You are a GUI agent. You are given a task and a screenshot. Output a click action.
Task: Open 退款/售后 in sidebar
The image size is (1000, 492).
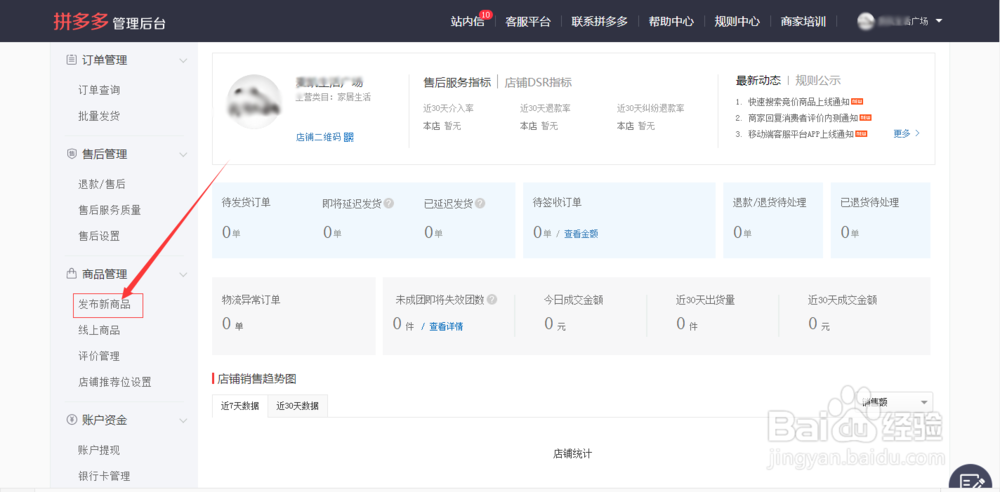click(102, 184)
